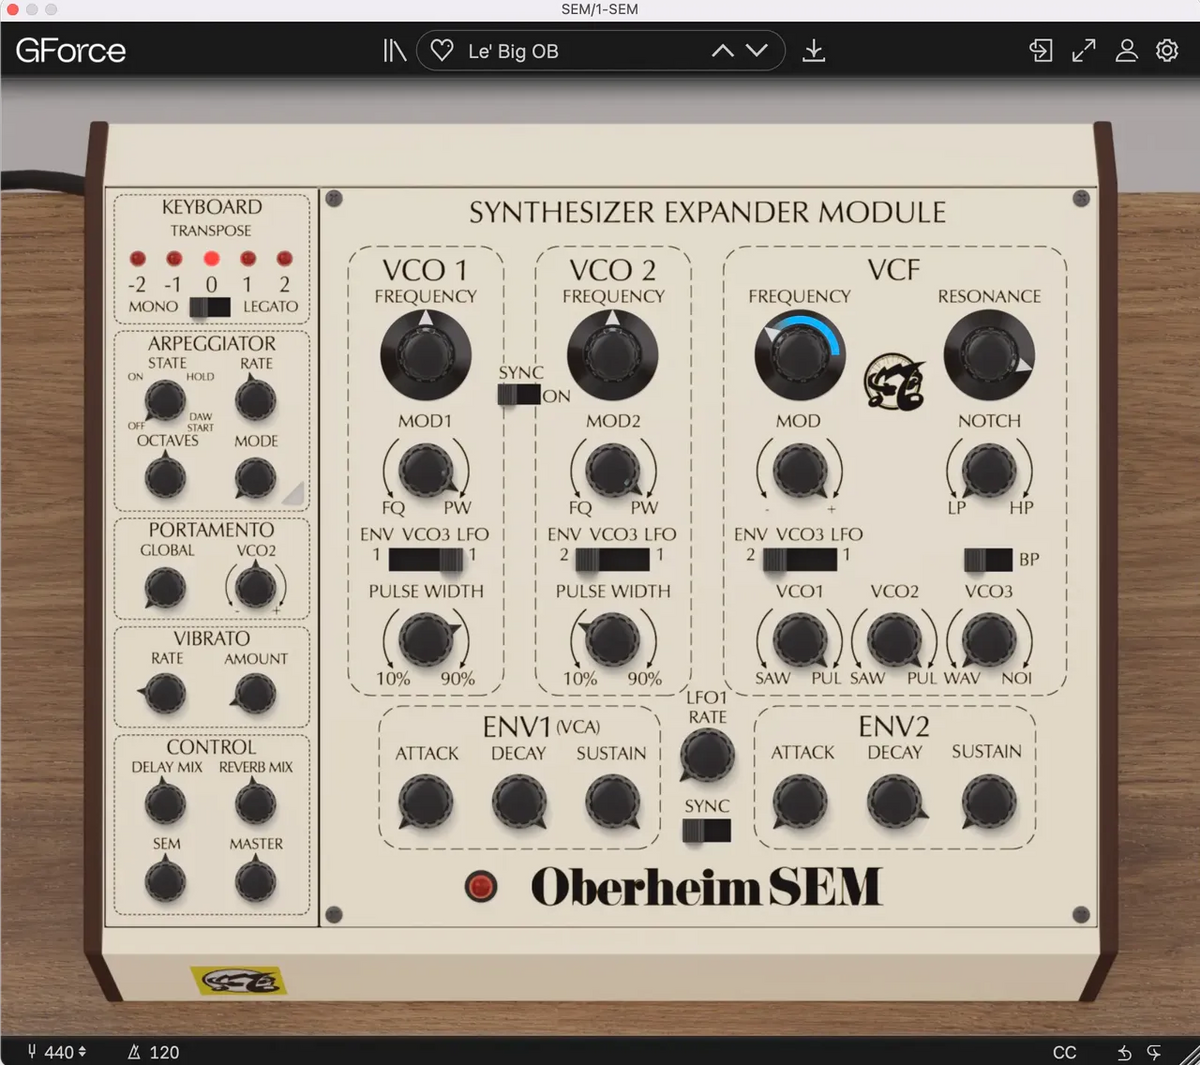Viewport: 1200px width, 1065px height.
Task: Click the VCF VCO2 mixer knob
Action: coord(894,640)
